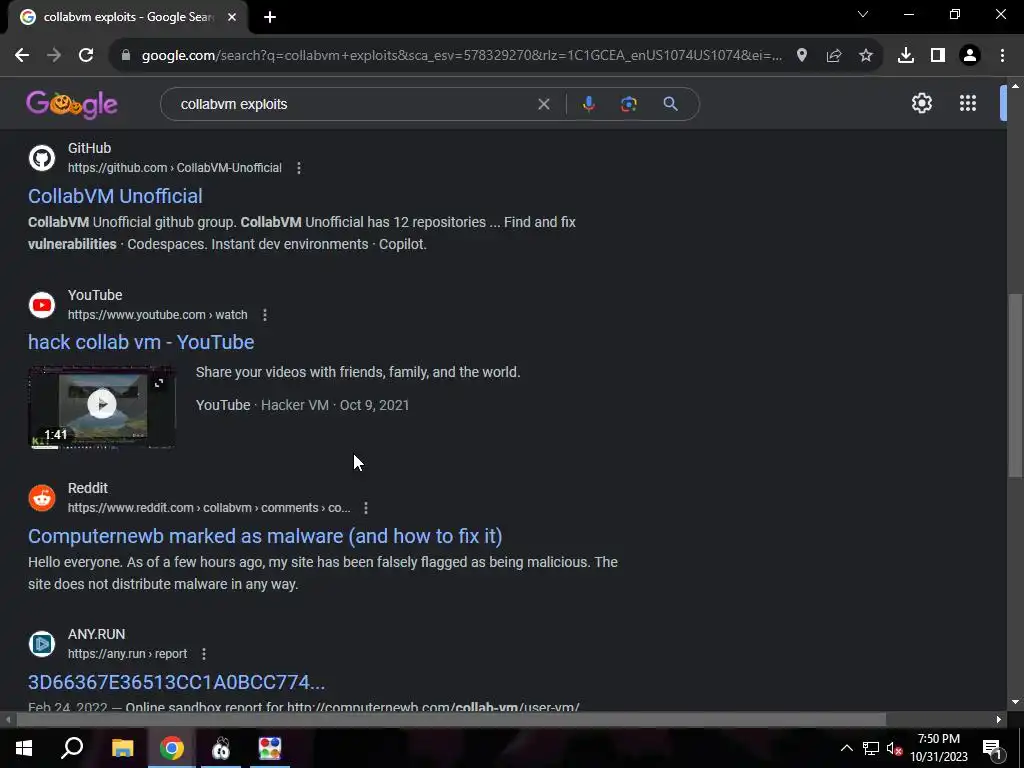
Task: Go back using the browser back arrow
Action: point(22,56)
